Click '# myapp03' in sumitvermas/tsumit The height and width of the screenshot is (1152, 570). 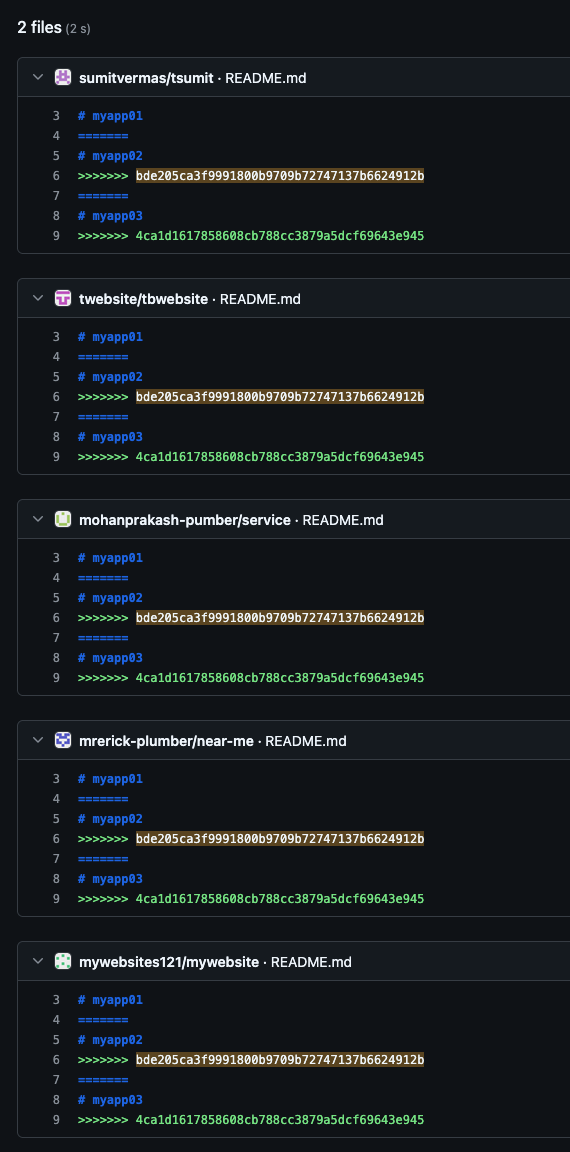(110, 216)
